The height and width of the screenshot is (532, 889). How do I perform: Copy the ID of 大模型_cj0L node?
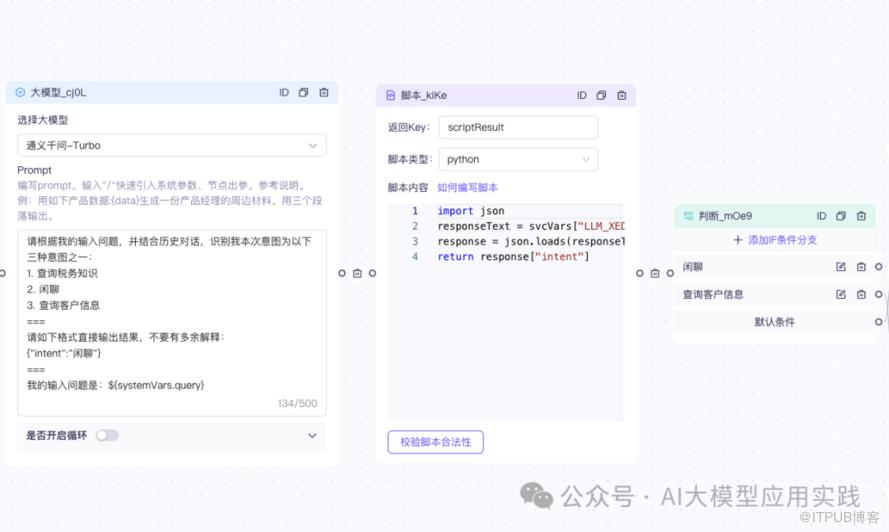tap(284, 92)
